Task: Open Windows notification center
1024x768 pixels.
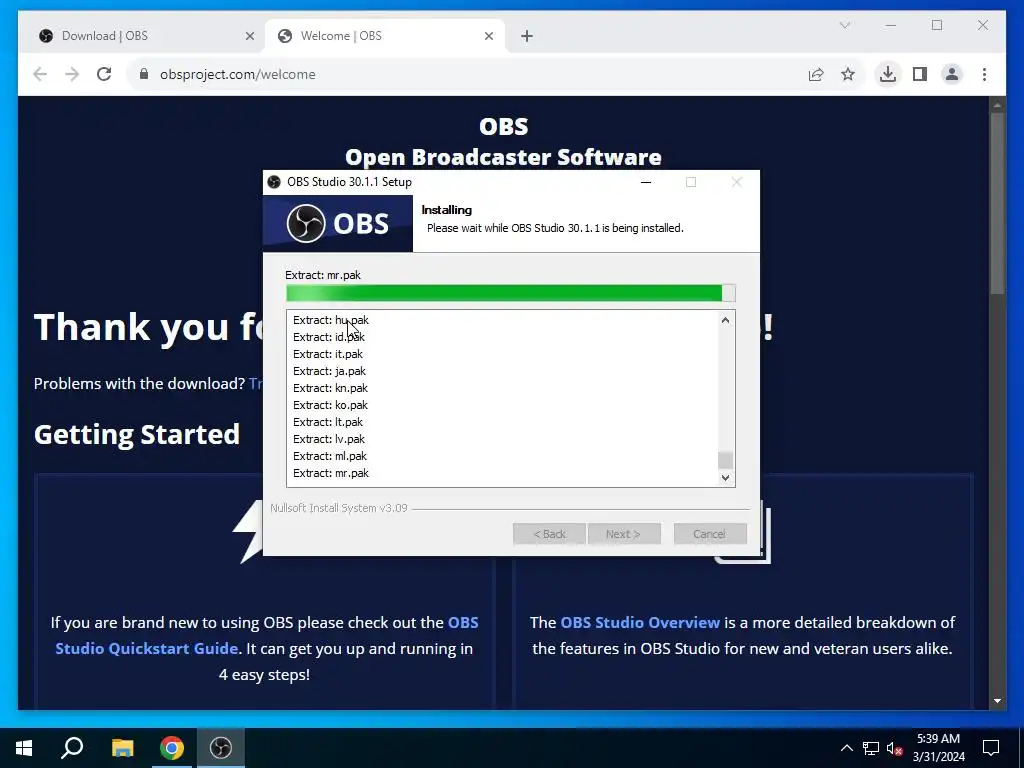Action: click(991, 748)
